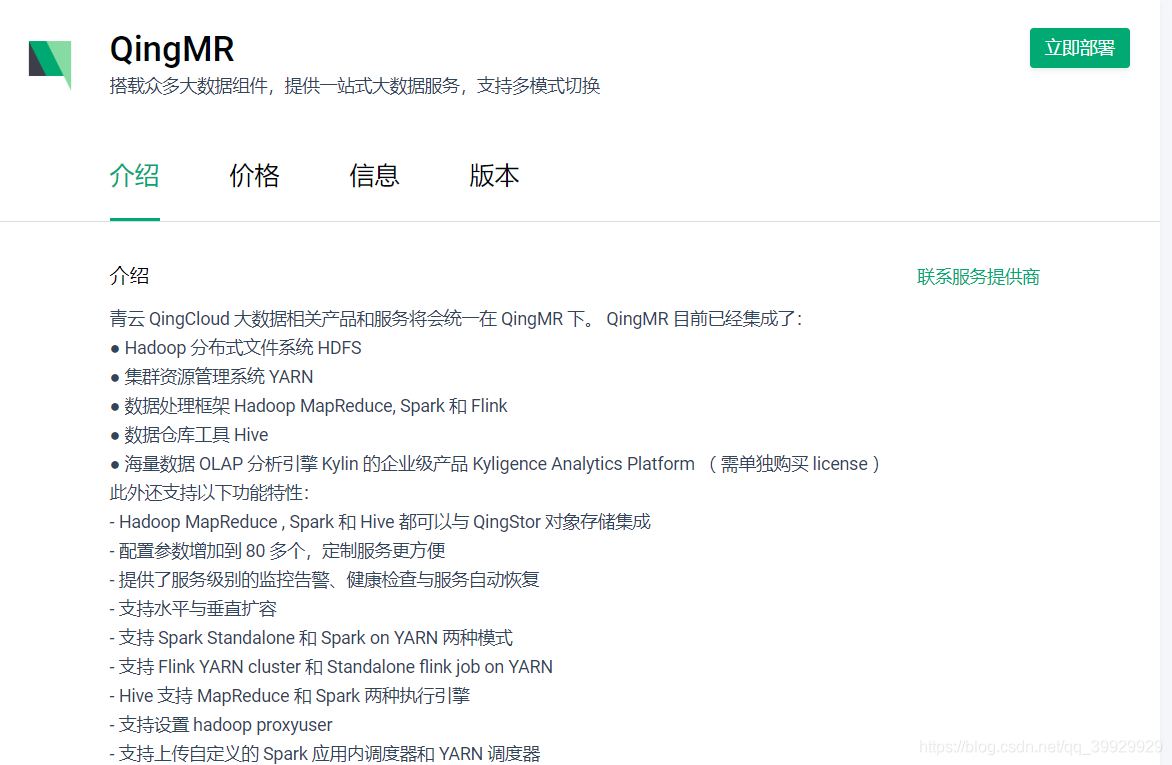Viewport: 1172px width, 765px height.
Task: Click the vertical scrollbar at right edge
Action: (1166, 382)
